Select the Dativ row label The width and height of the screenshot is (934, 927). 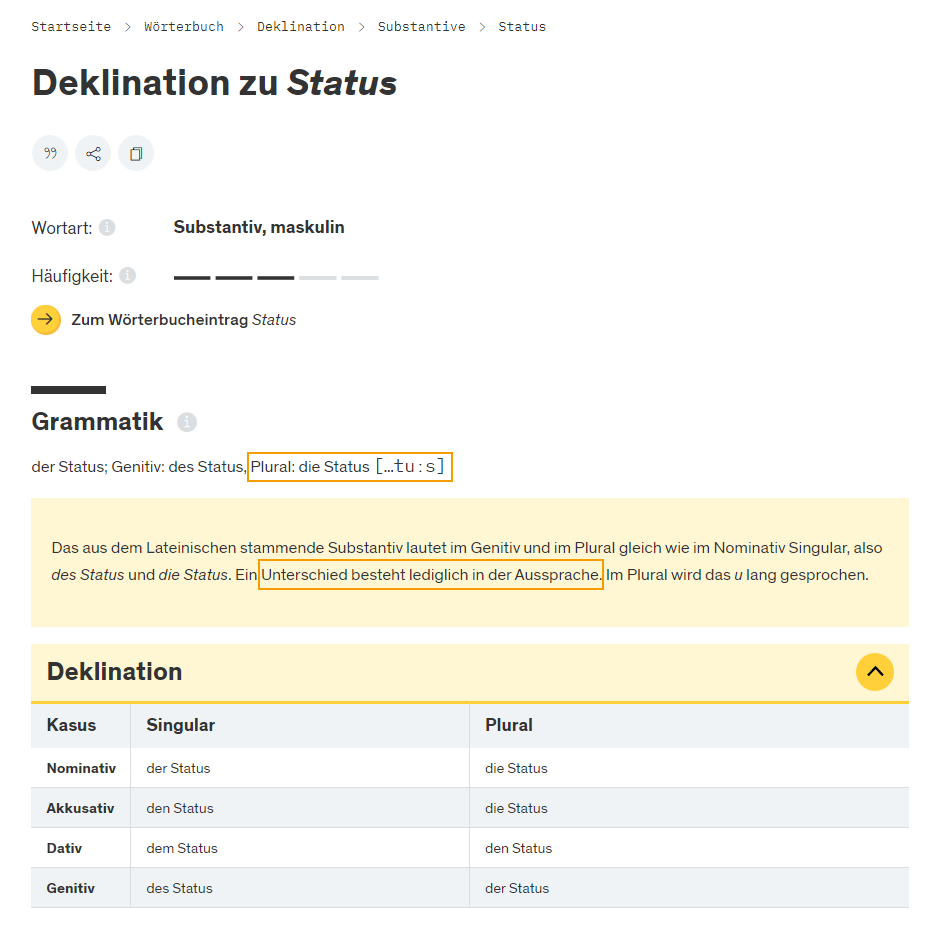point(64,848)
